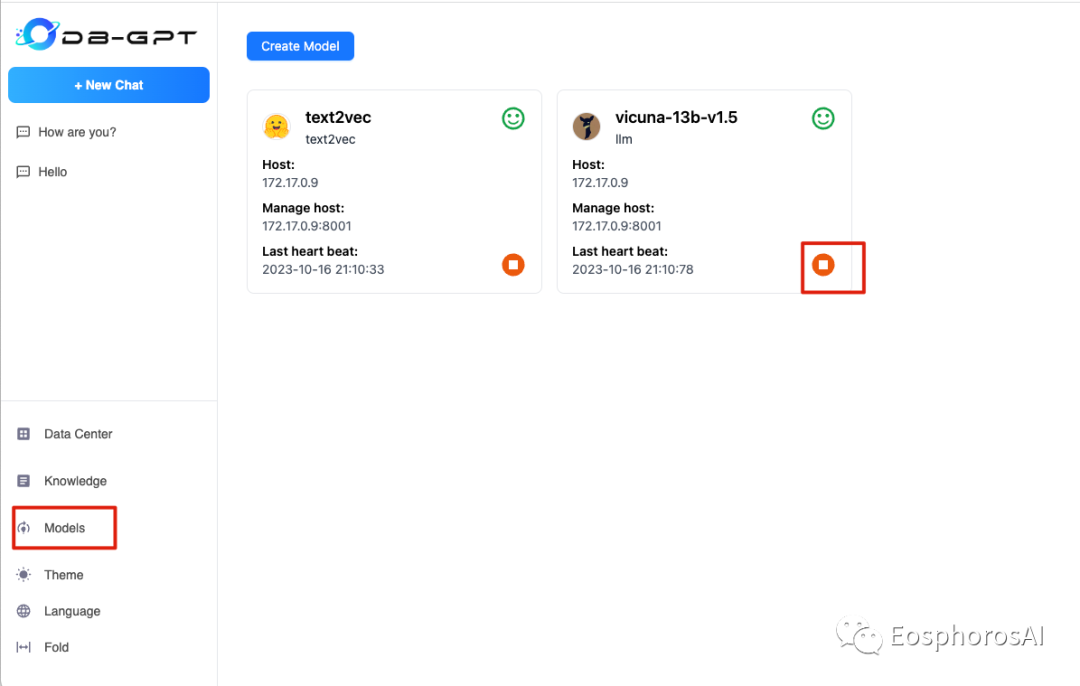The image size is (1080, 686).
Task: Click text2vec green smiley status icon
Action: point(513,119)
